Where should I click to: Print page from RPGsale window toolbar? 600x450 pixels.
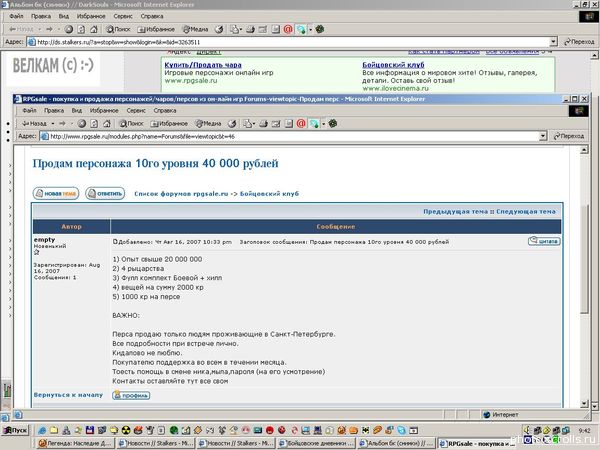(x=263, y=124)
